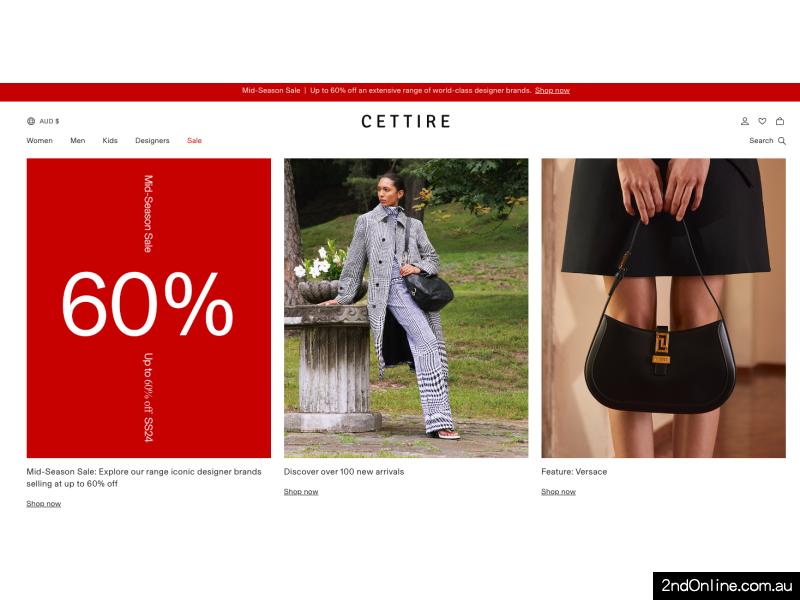Click the Search text field

761,141
